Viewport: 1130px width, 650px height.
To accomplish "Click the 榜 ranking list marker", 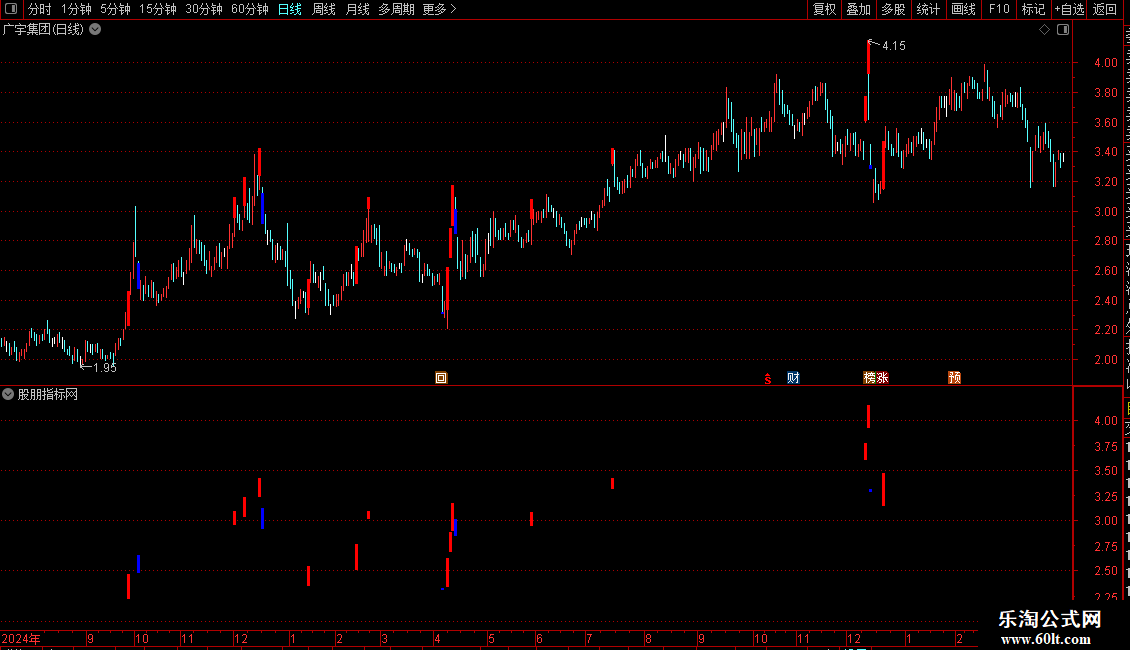I will click(x=869, y=378).
